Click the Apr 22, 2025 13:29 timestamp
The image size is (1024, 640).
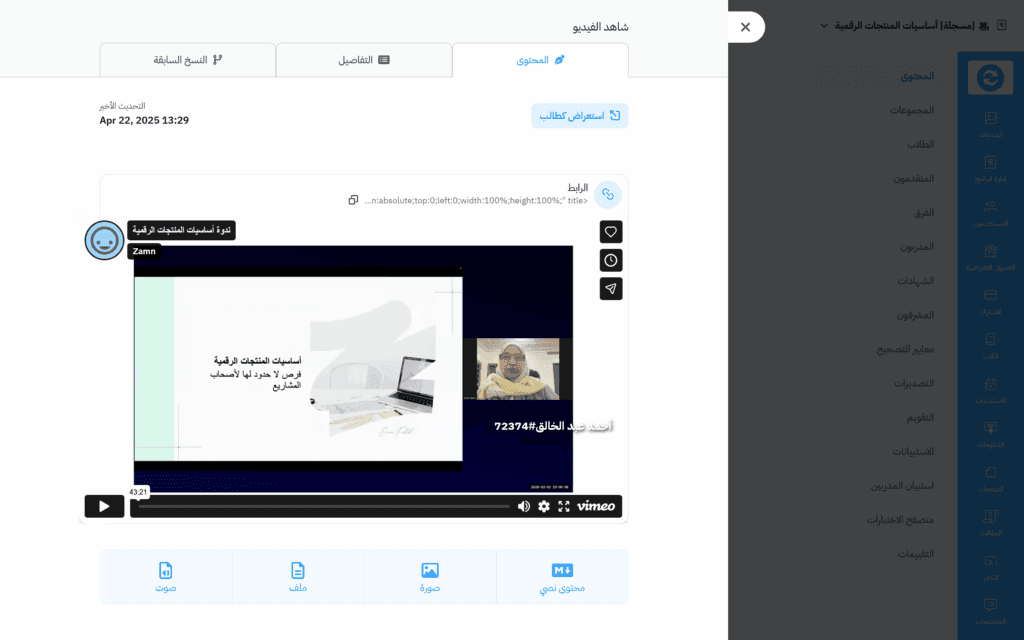[144, 120]
